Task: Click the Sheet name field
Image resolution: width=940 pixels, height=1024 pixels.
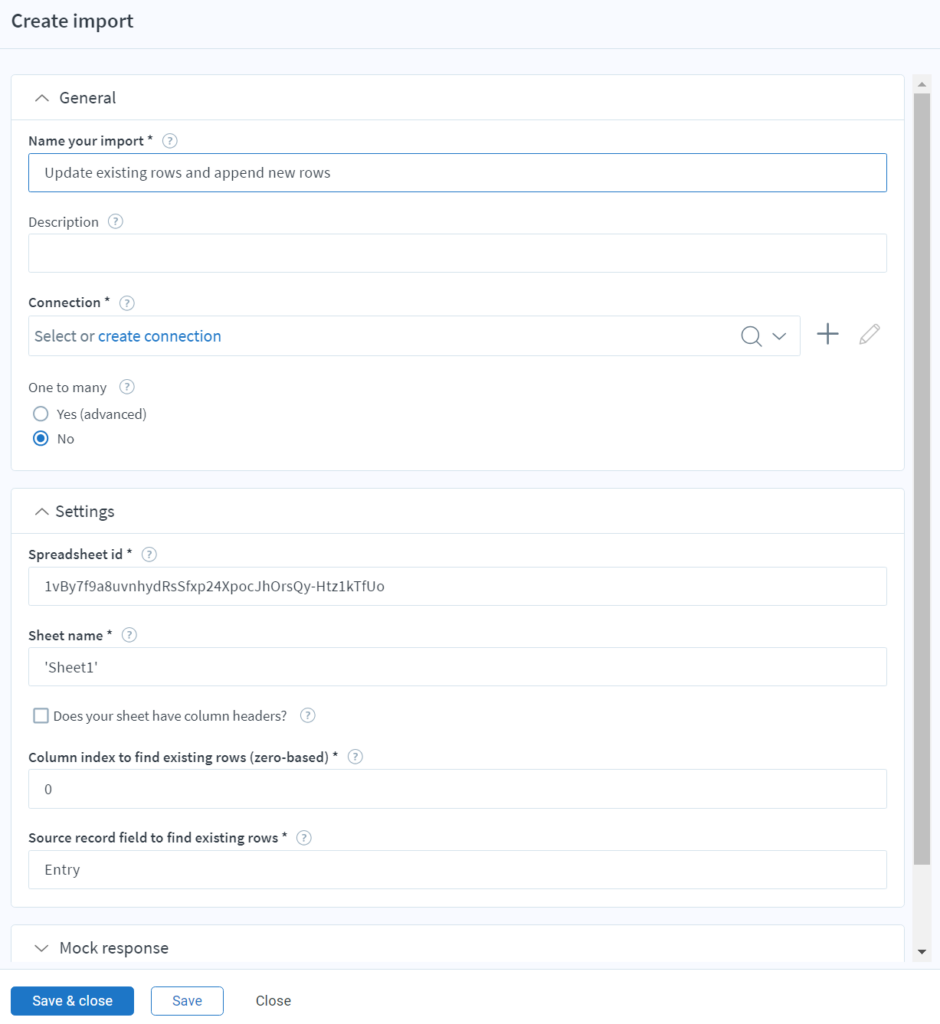Action: [x=457, y=667]
